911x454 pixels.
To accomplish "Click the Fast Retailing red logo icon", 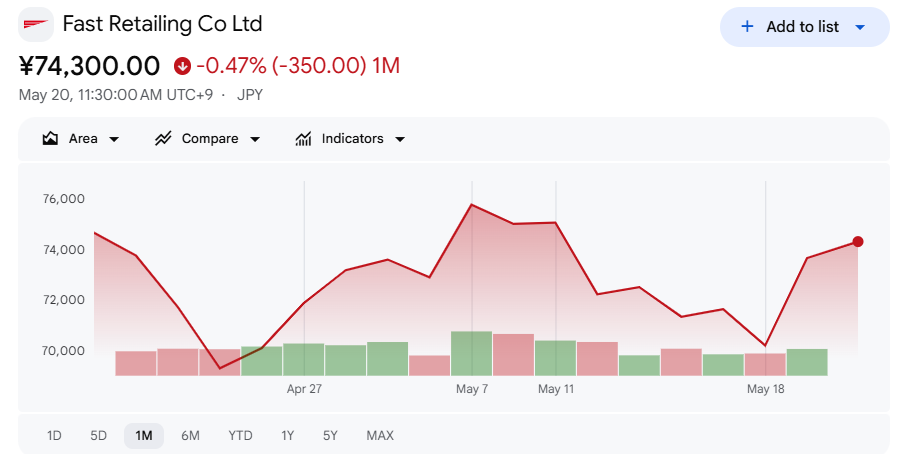I will pos(36,25).
